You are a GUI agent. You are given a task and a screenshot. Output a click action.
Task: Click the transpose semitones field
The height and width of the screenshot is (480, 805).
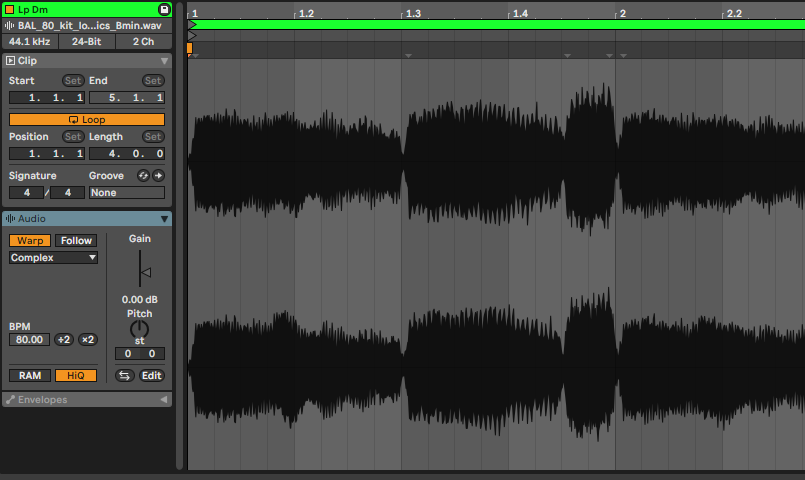coord(127,353)
